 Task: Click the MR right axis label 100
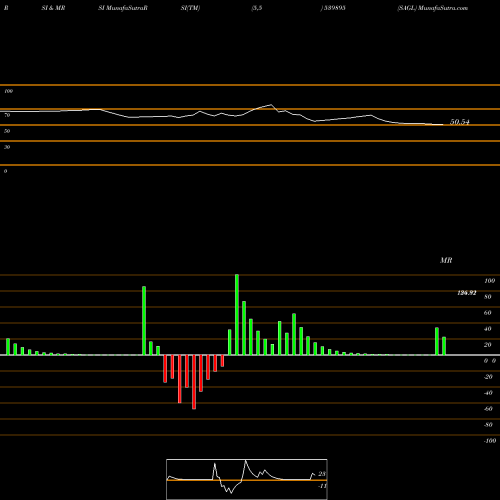pyautogui.click(x=489, y=281)
